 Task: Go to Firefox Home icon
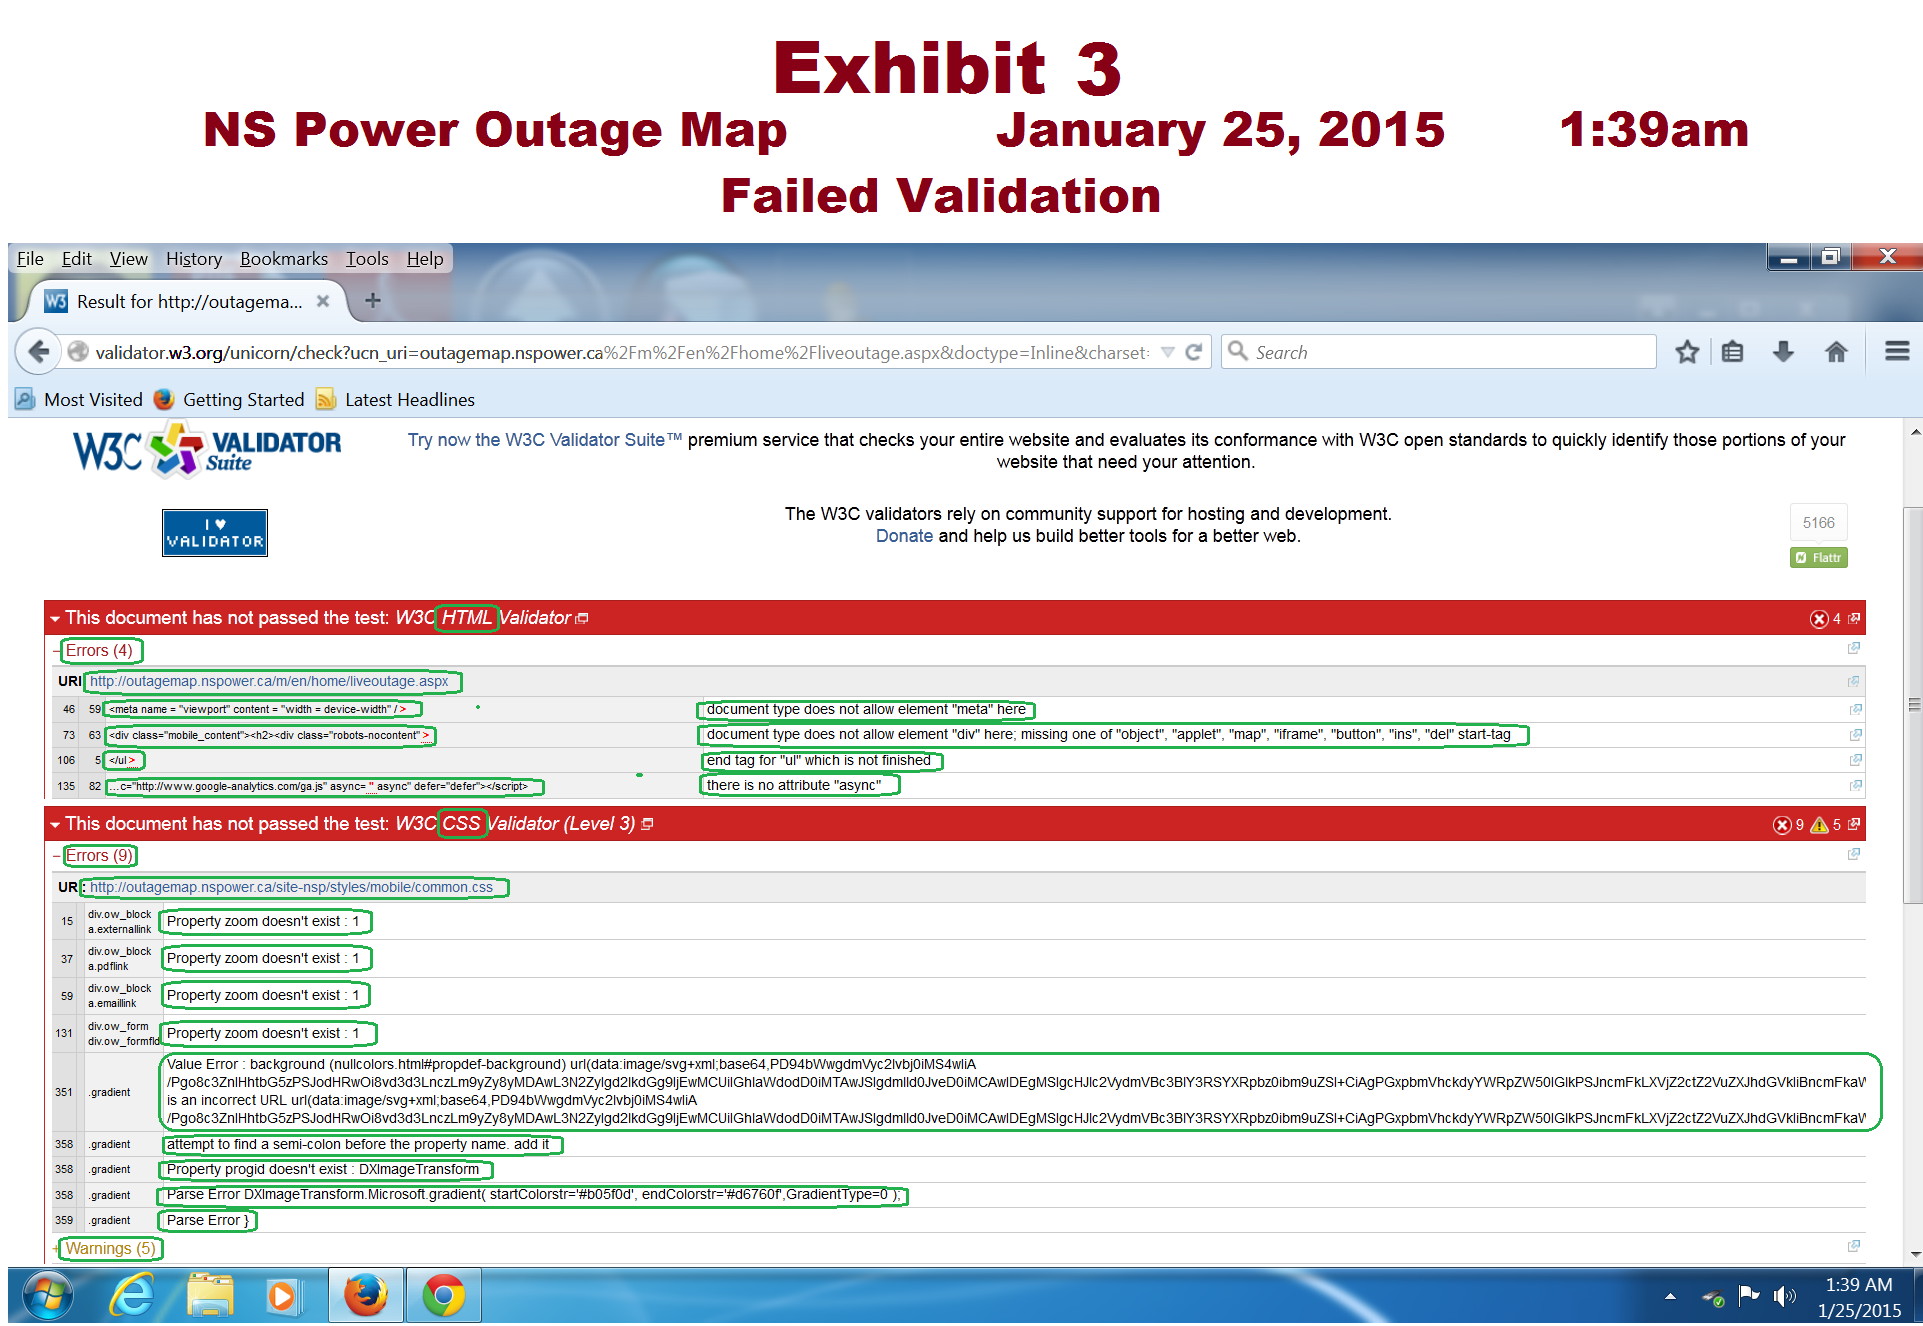tap(1835, 352)
